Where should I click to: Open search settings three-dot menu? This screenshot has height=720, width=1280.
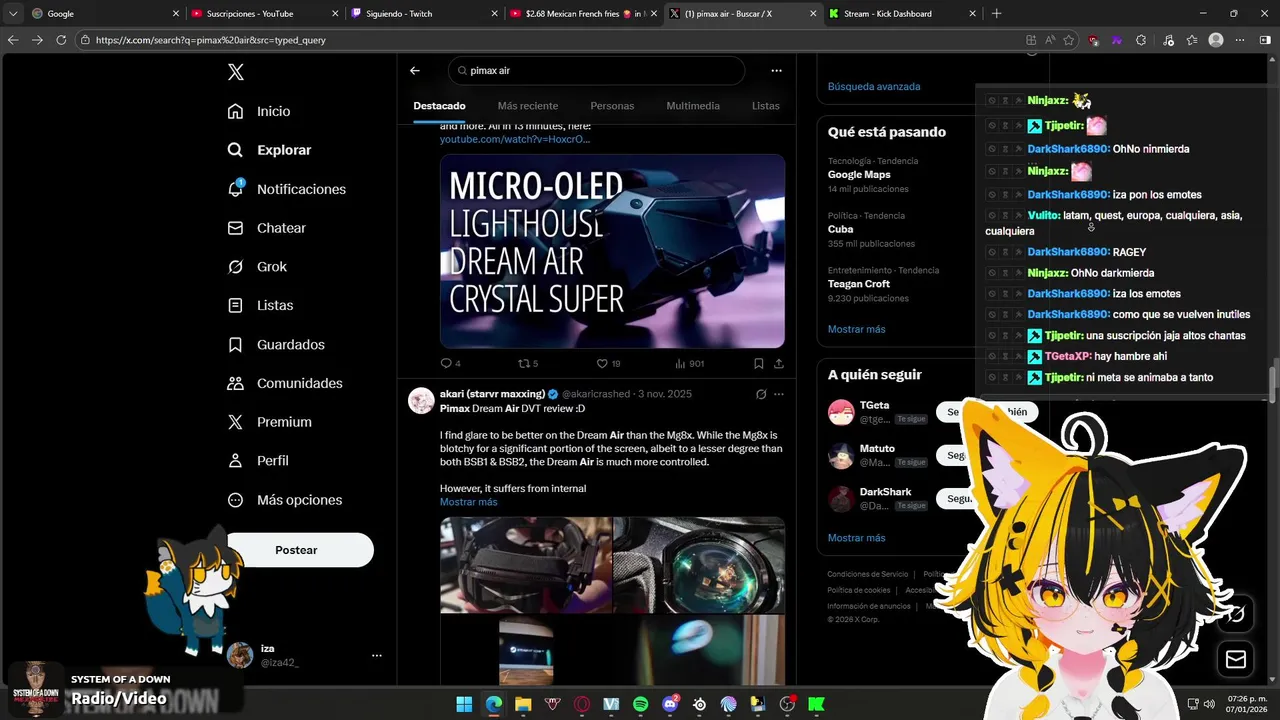coord(776,71)
